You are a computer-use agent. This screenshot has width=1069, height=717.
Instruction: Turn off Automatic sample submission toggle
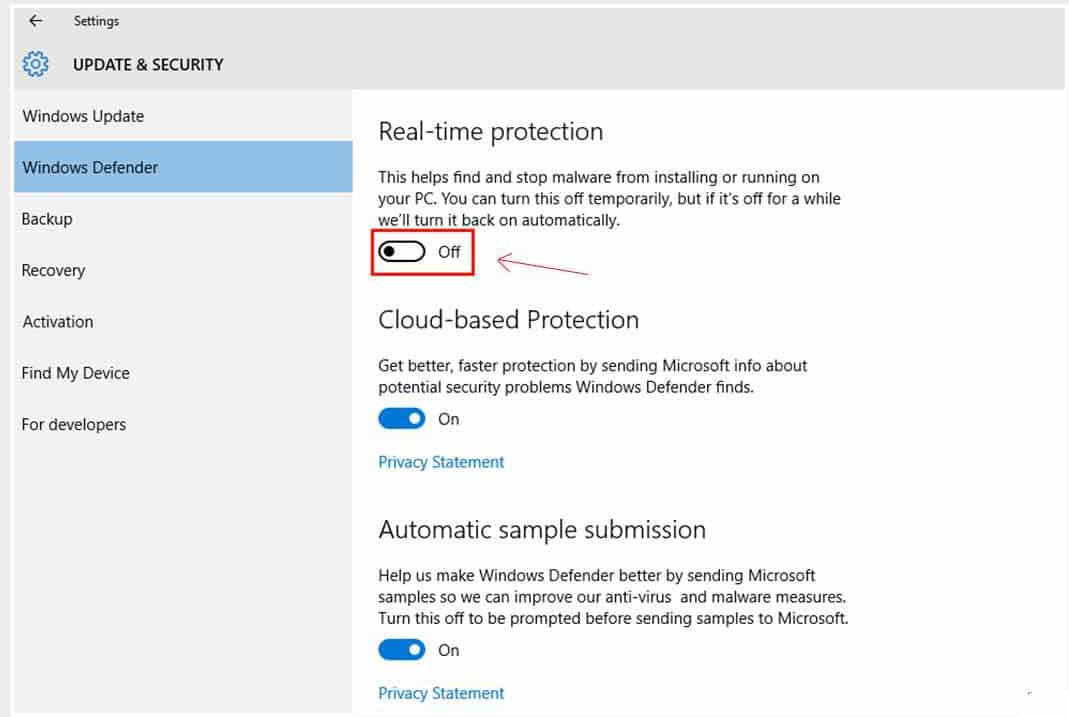402,650
